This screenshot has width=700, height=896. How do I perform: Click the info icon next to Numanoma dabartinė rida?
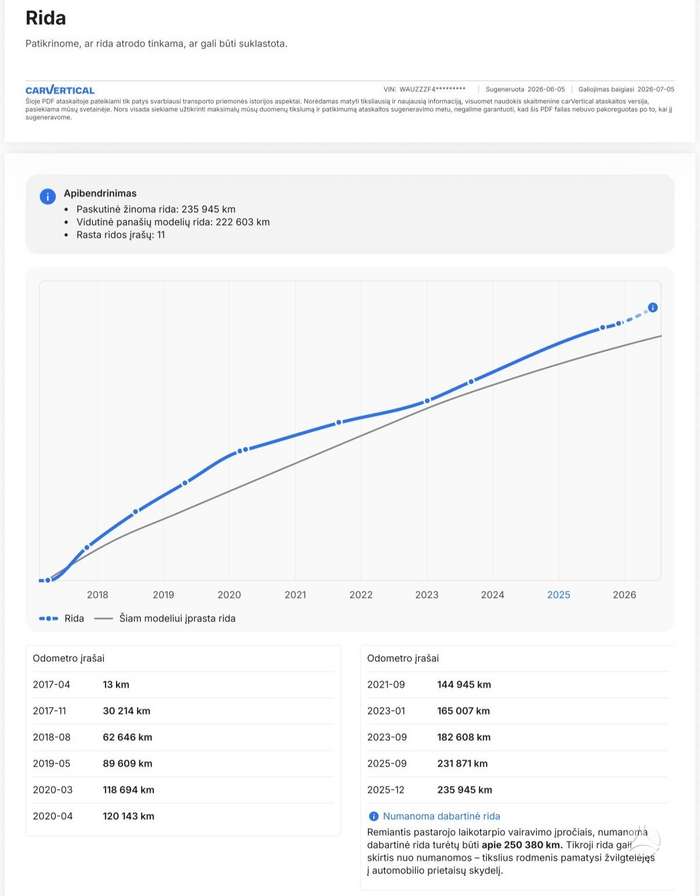[x=374, y=816]
